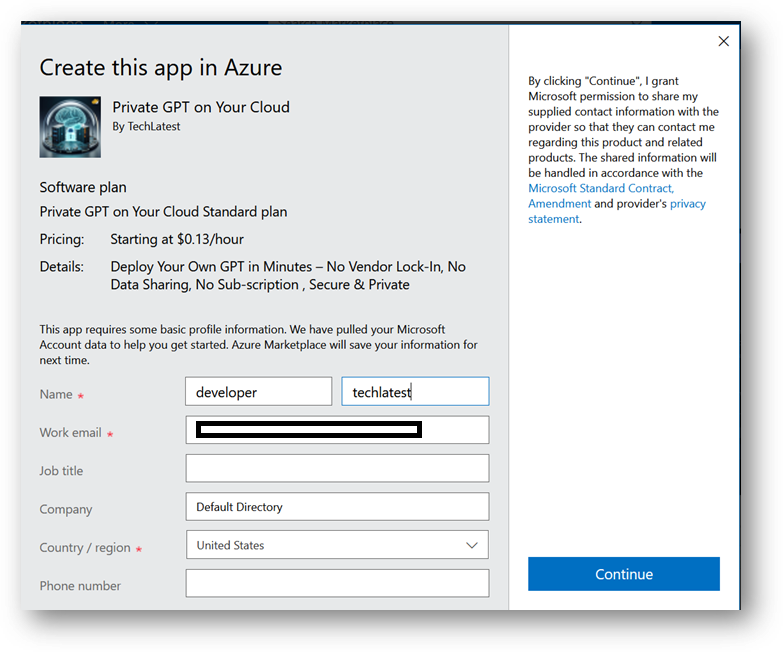Open the provider's privacy statement link
This screenshot has width=783, height=652.
(x=686, y=204)
